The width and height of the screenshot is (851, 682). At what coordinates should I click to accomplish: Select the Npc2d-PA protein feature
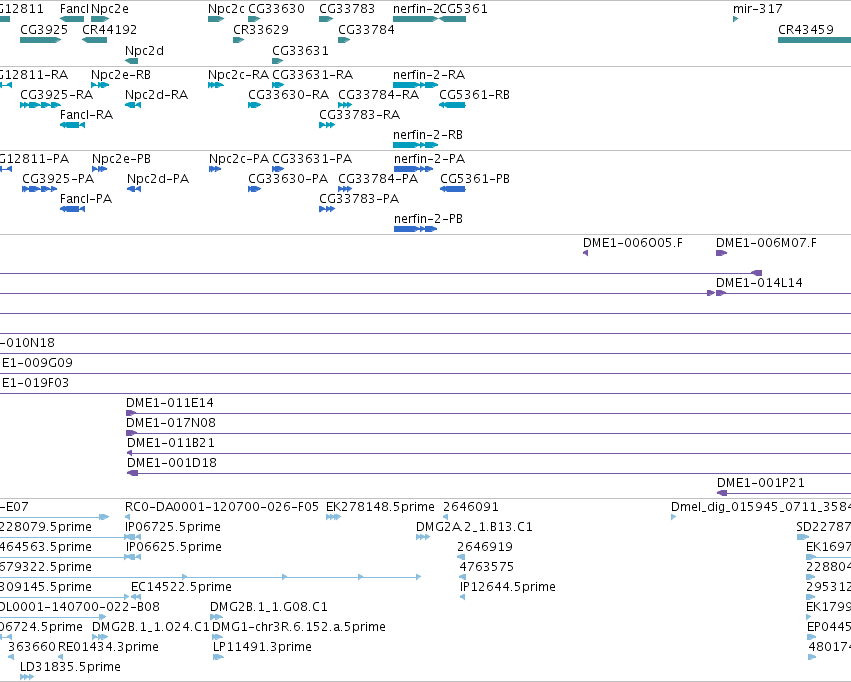coord(134,189)
